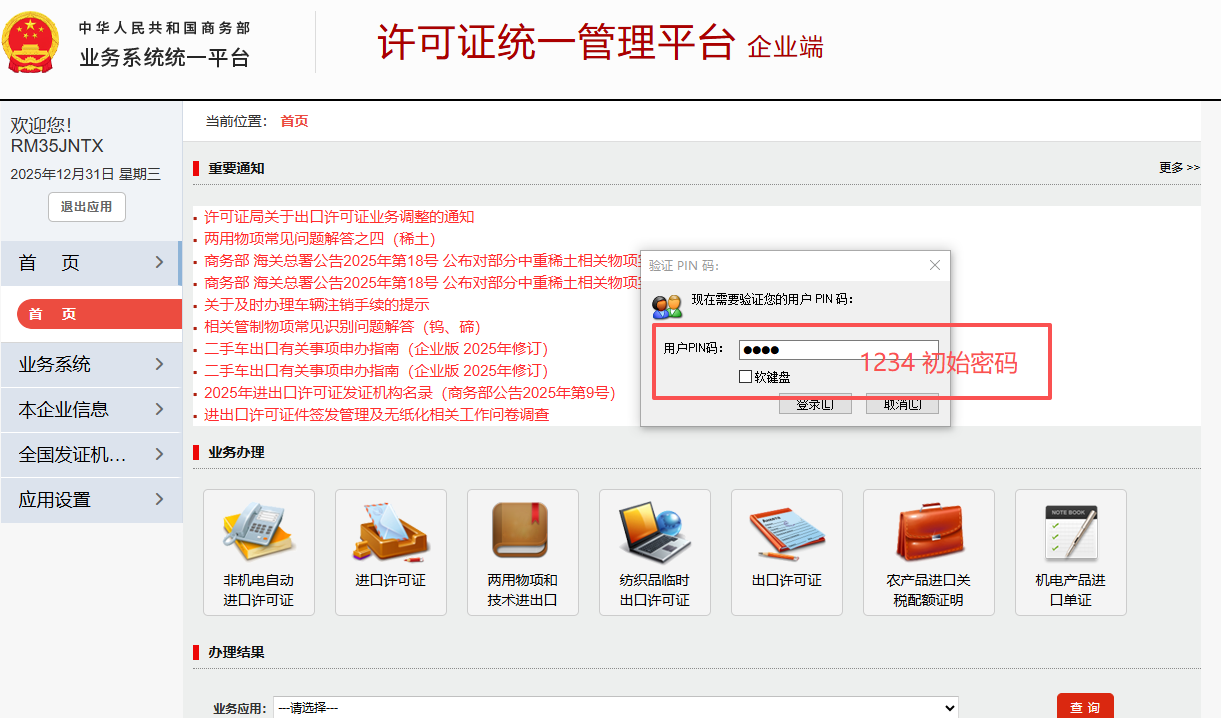Open 全国发证机构 sidebar menu item
The image size is (1221, 718).
pyautogui.click(x=91, y=454)
